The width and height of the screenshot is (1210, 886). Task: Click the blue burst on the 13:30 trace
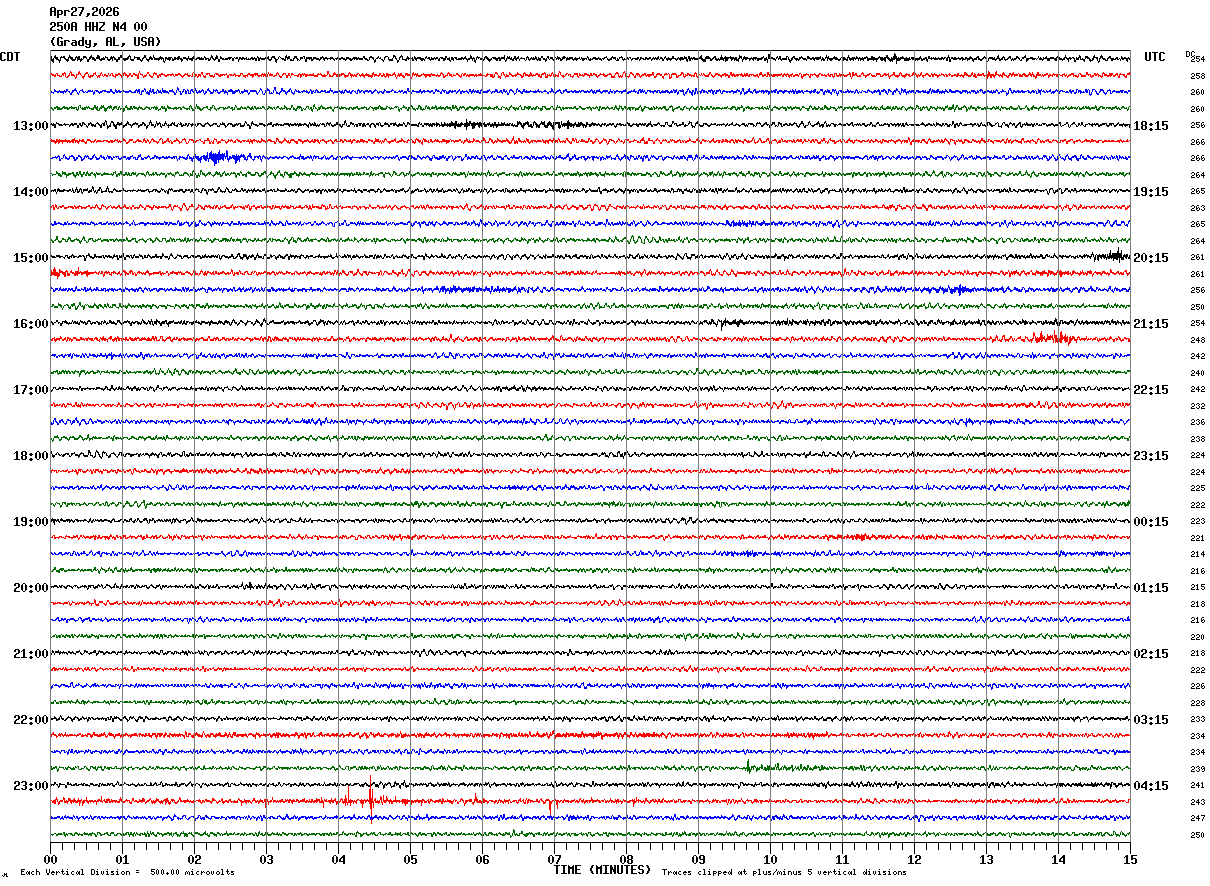[x=220, y=157]
